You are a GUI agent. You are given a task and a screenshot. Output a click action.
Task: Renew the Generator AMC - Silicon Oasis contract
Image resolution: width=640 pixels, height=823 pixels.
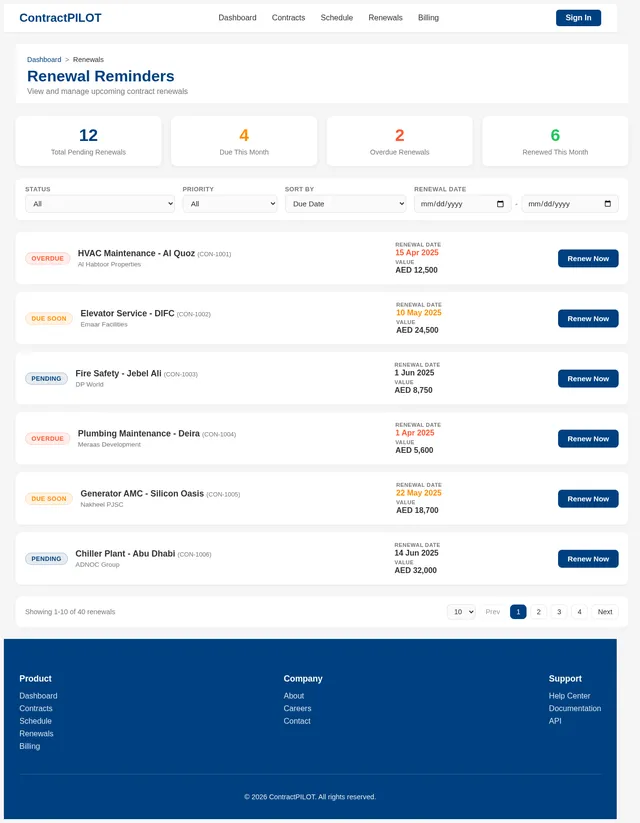pyautogui.click(x=588, y=499)
